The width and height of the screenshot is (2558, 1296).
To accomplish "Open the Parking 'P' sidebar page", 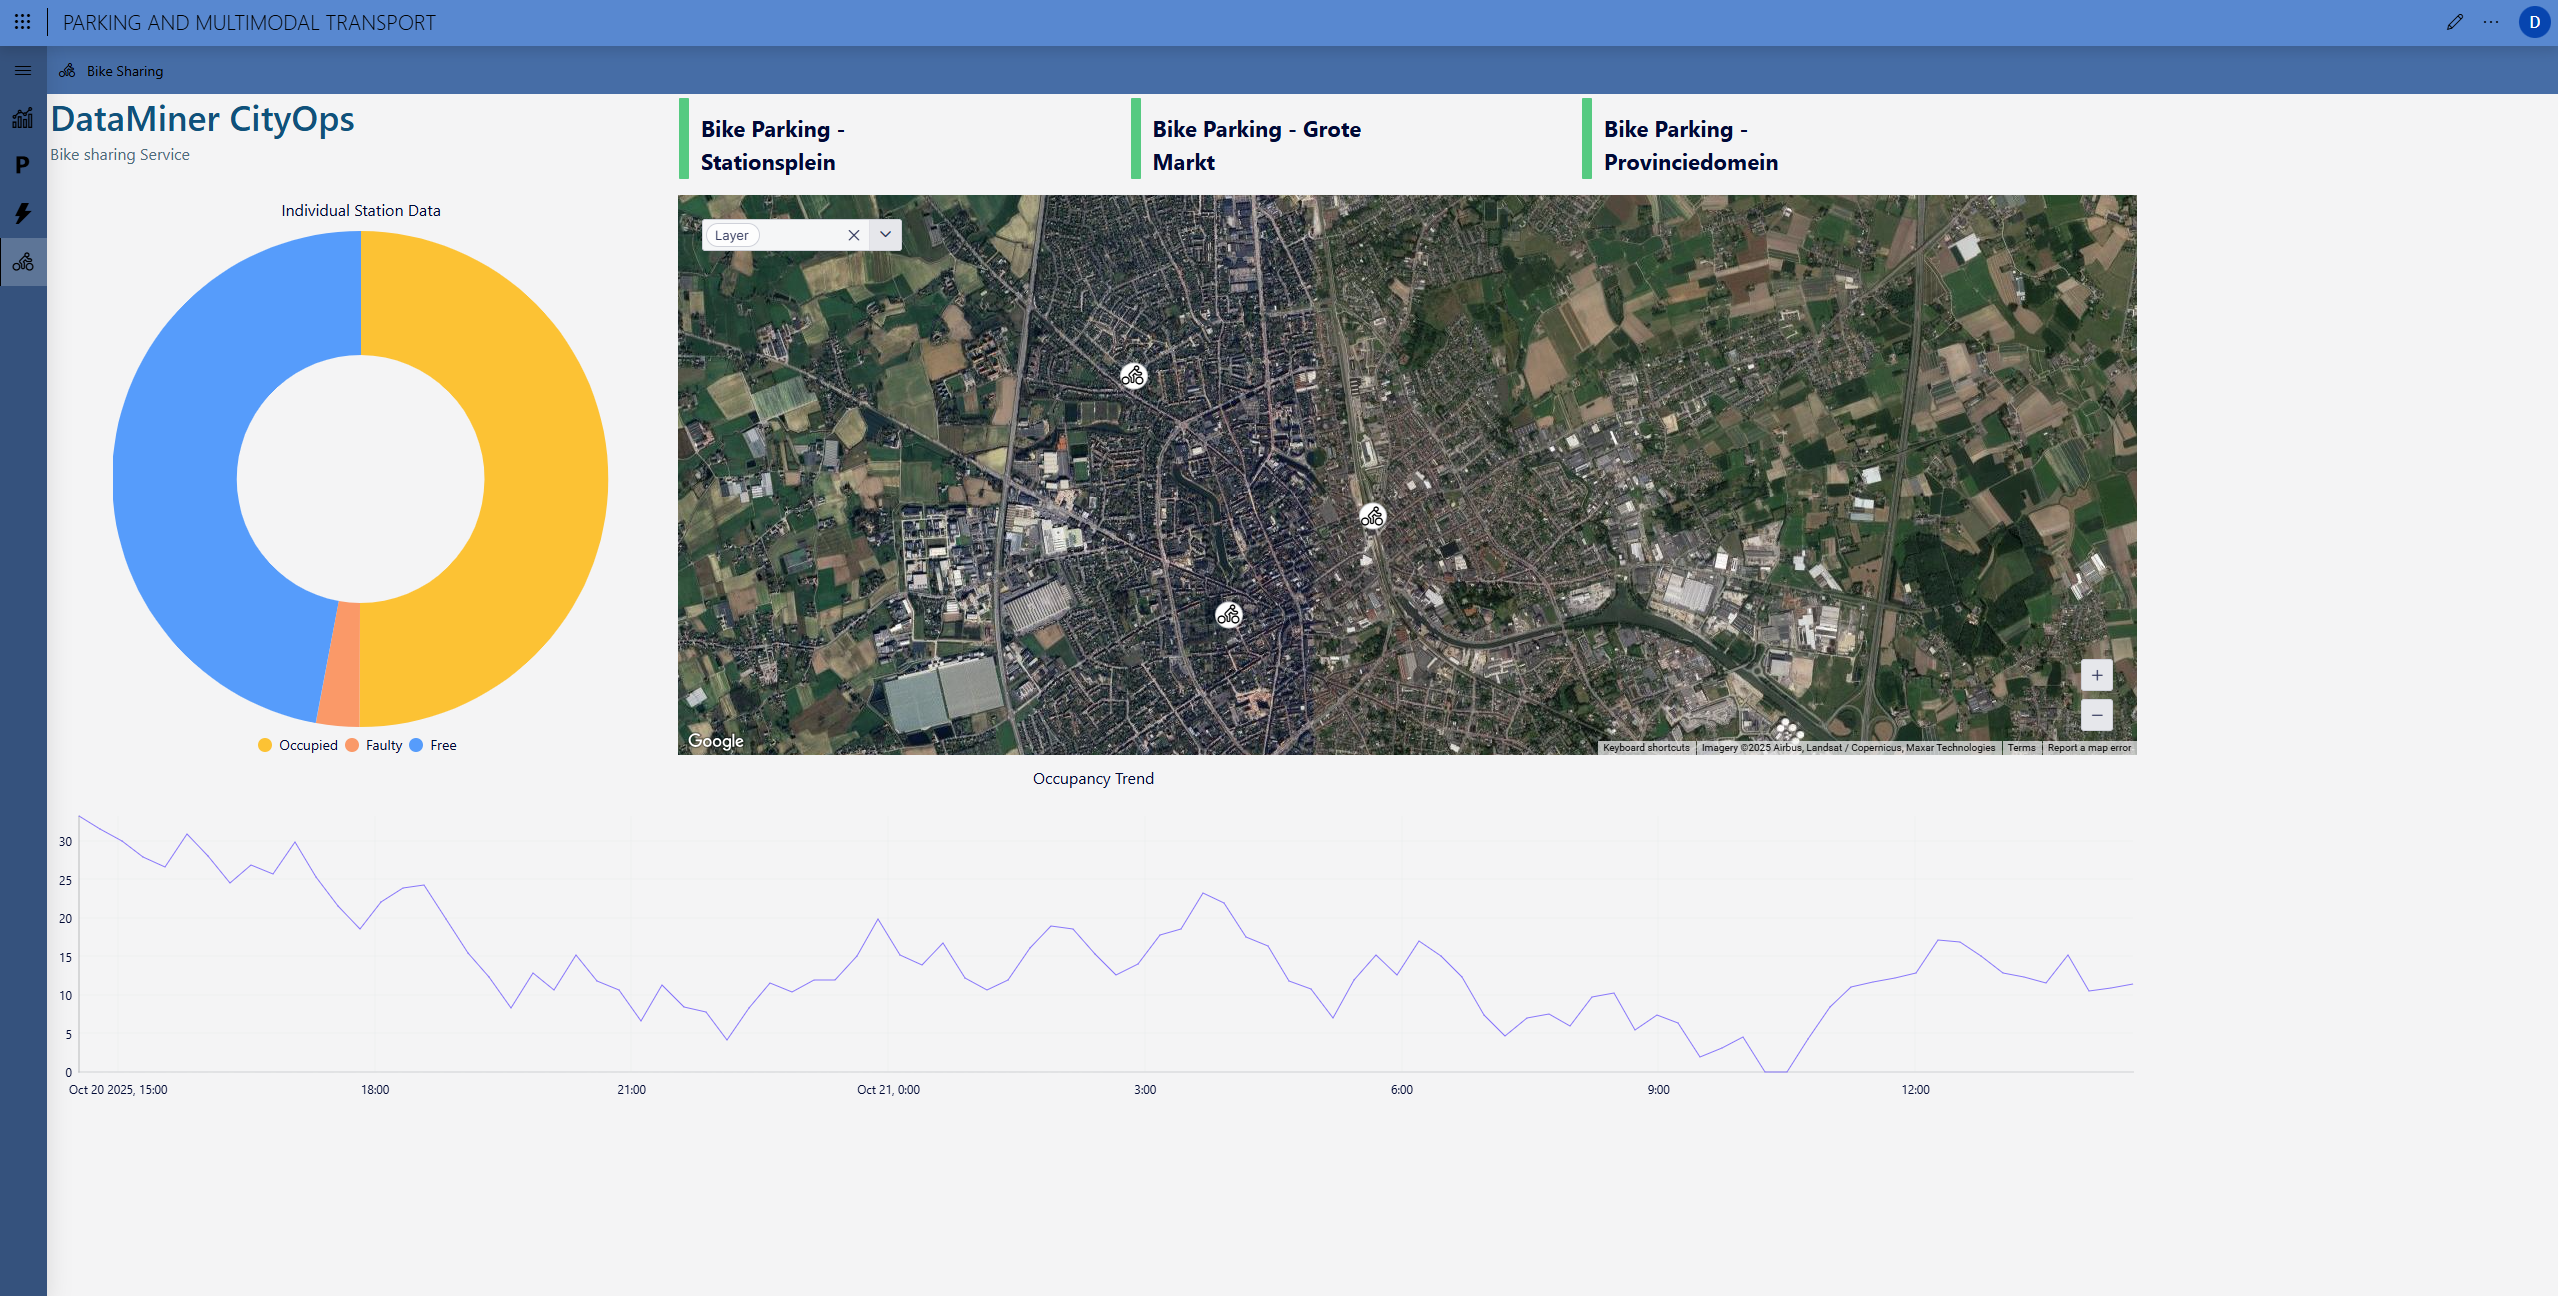I will [22, 165].
